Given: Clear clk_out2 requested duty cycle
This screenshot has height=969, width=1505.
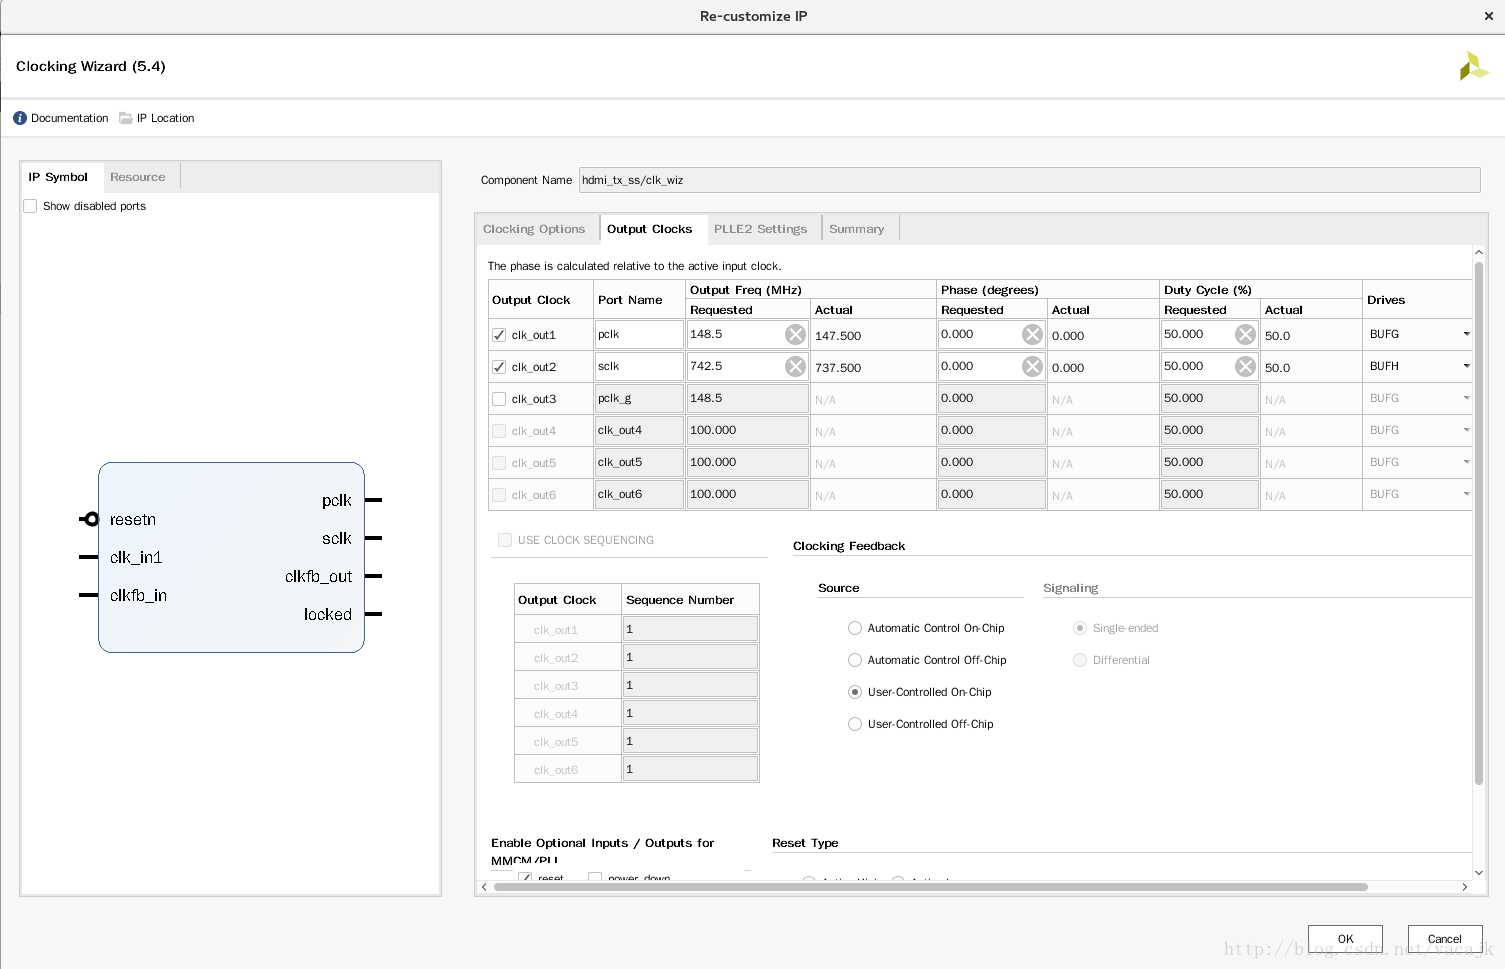Looking at the screenshot, I should click(x=1245, y=367).
